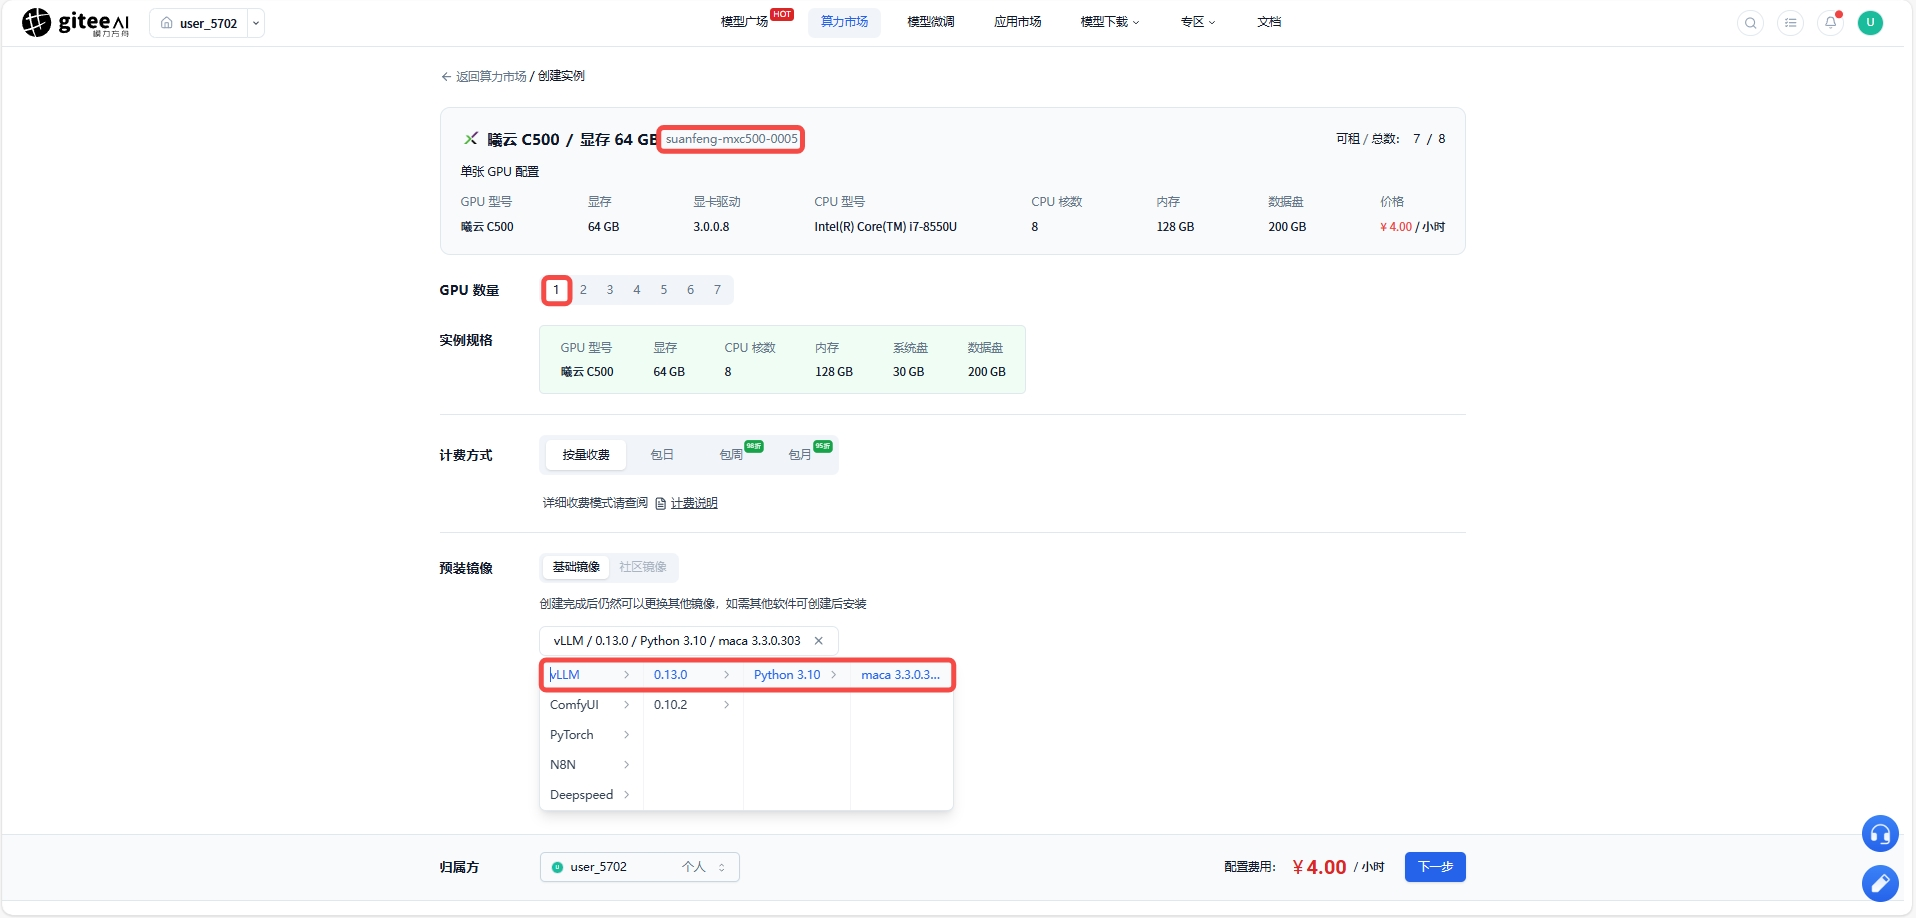Image resolution: width=1916 pixels, height=918 pixels.
Task: Go back via the return arrow icon
Action: [x=446, y=76]
